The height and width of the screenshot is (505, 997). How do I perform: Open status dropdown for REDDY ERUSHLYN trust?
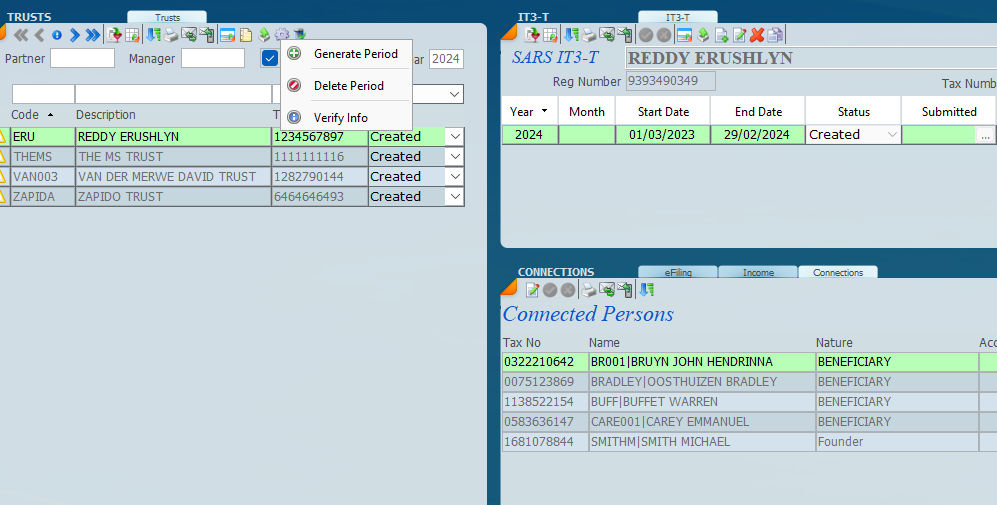coord(455,137)
